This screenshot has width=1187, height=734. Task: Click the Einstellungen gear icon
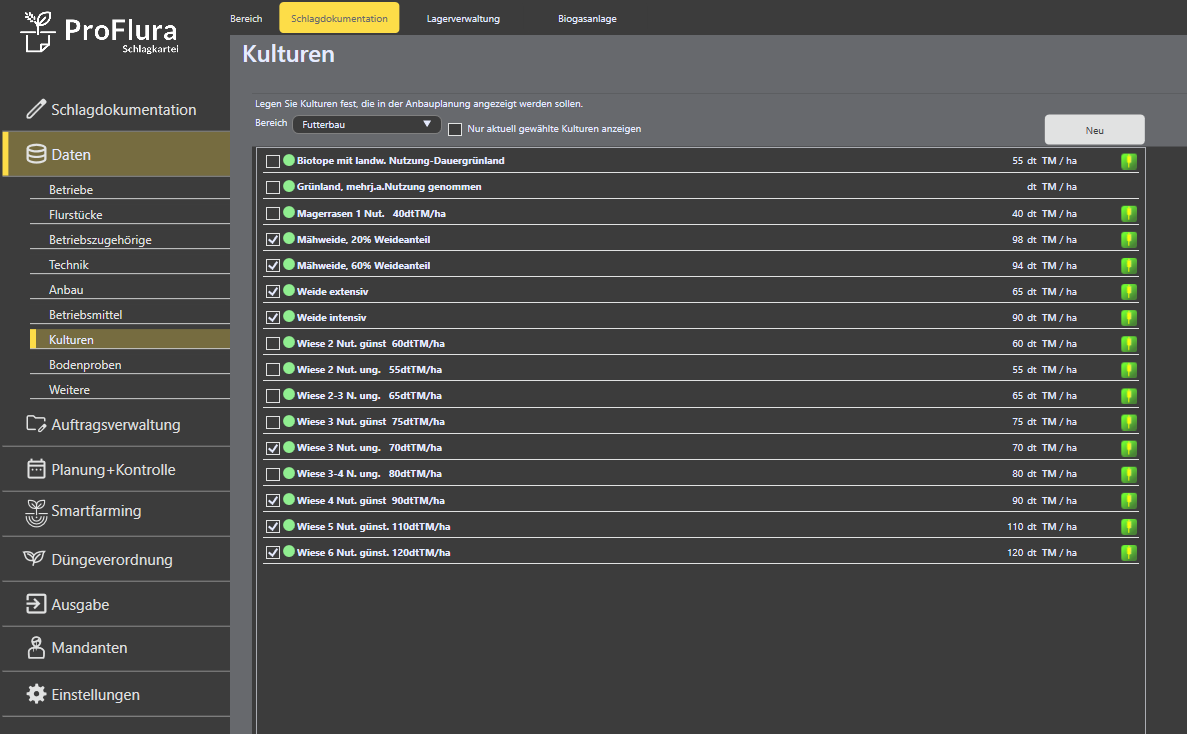point(36,694)
